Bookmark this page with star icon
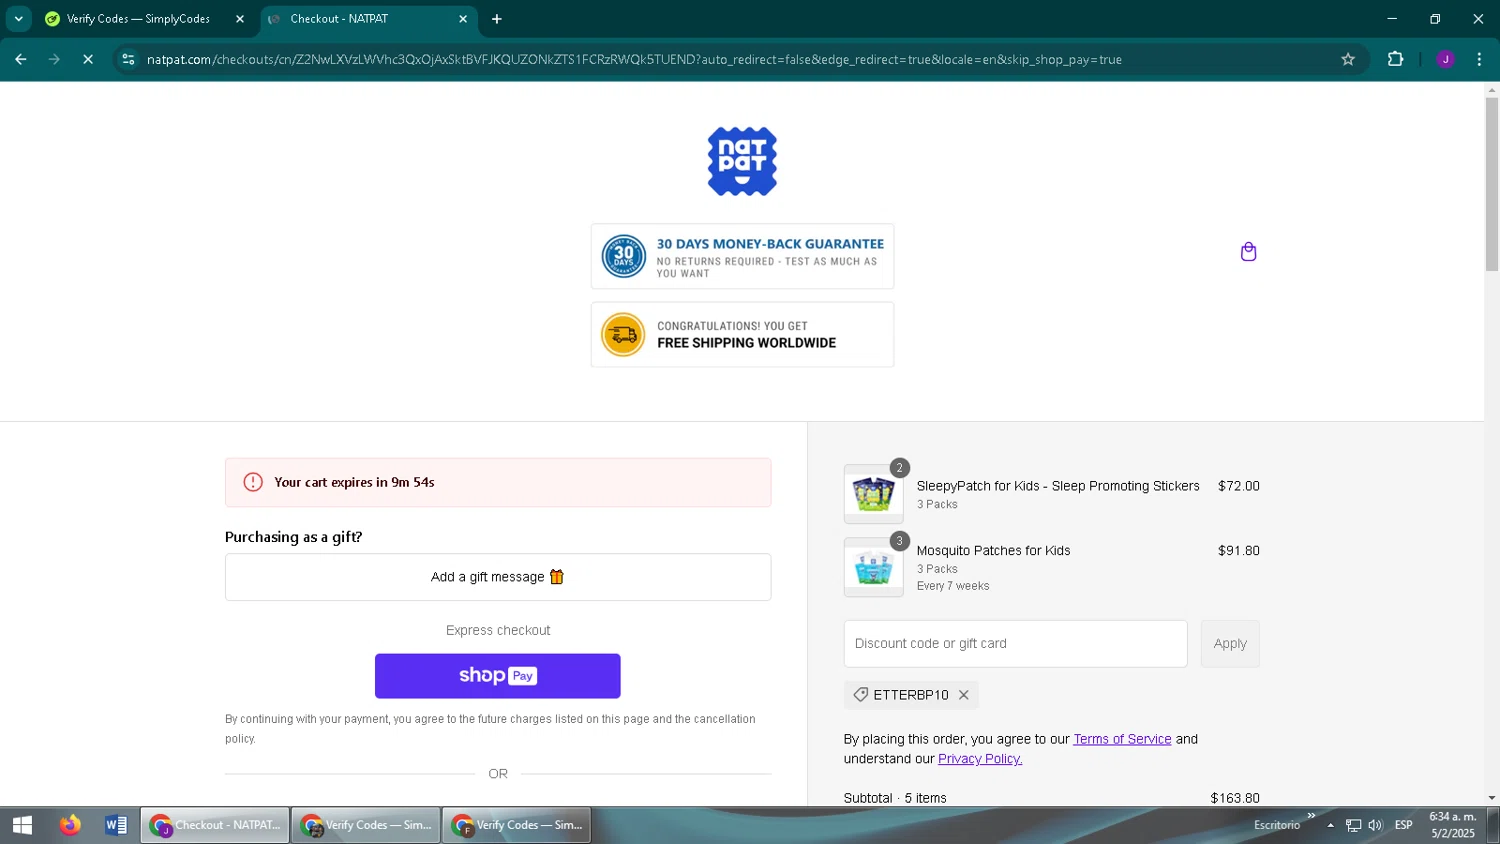This screenshot has height=844, width=1500. (x=1348, y=60)
